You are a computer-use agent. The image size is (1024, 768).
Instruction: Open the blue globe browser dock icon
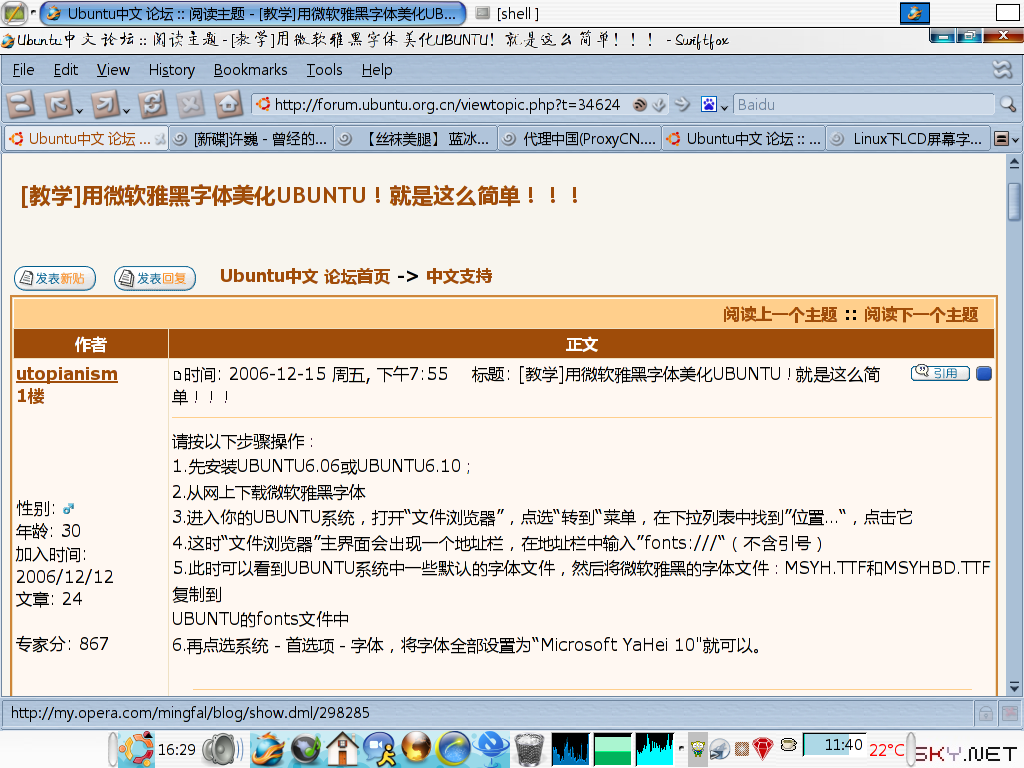click(454, 748)
